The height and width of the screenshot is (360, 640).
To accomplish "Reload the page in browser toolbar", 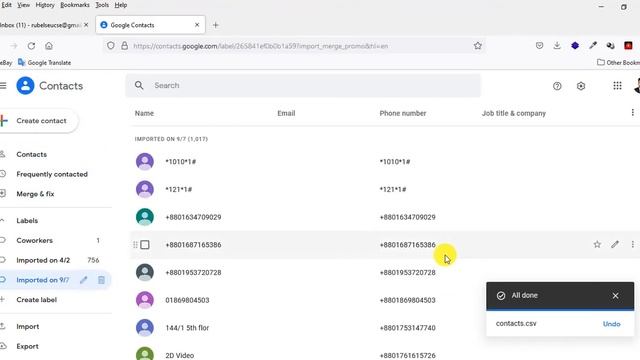I will point(31,46).
